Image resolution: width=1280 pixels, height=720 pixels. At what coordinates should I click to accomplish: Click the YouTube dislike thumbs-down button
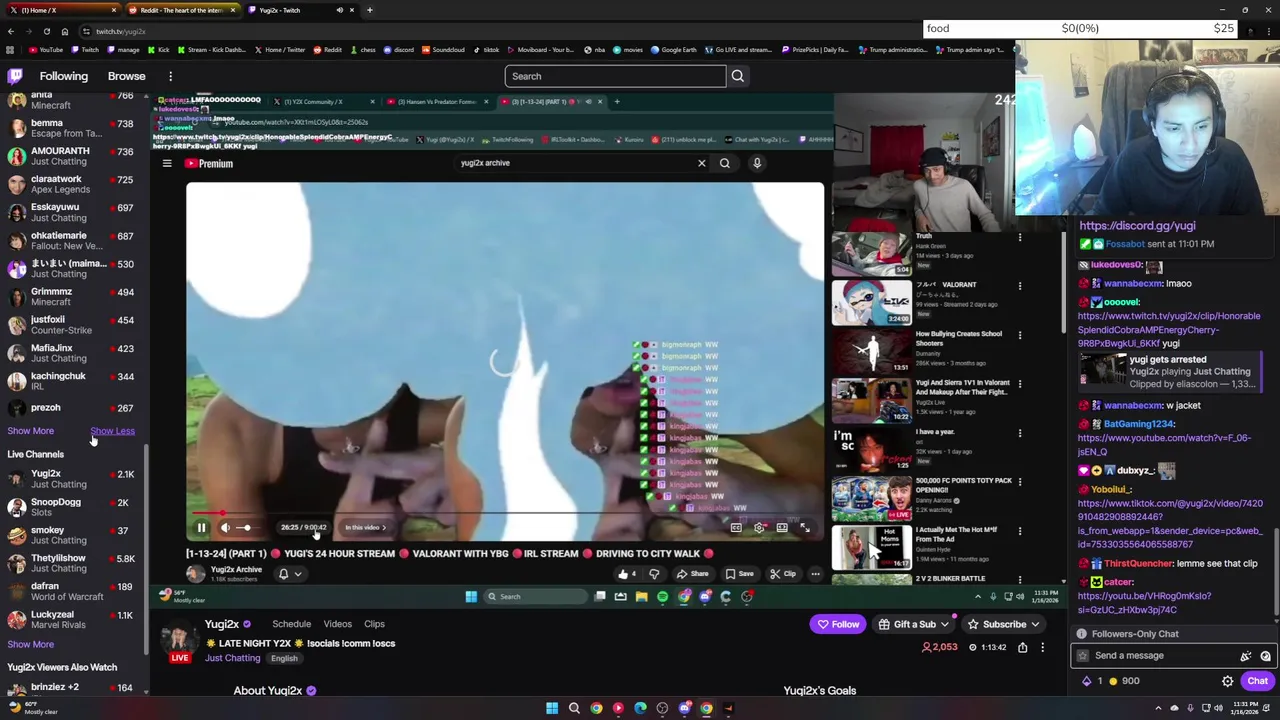pos(654,574)
